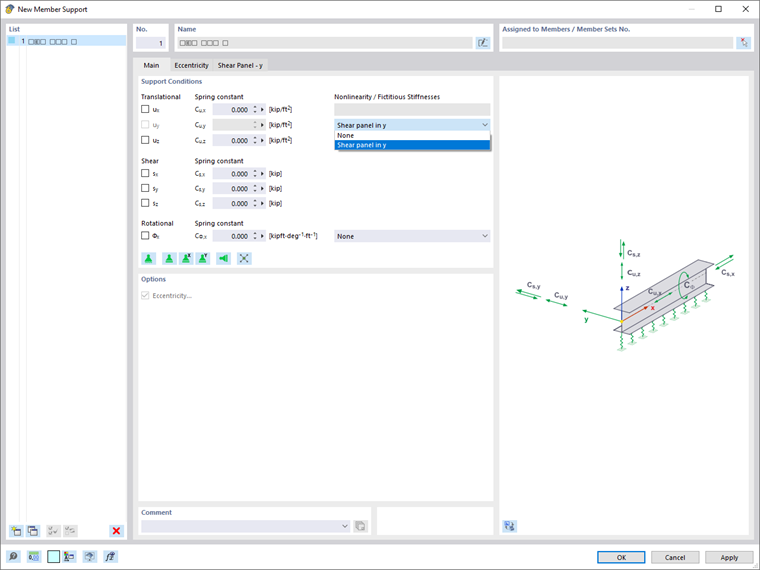Open the color display settings icon
The width and height of the screenshot is (760, 570).
coord(69,556)
